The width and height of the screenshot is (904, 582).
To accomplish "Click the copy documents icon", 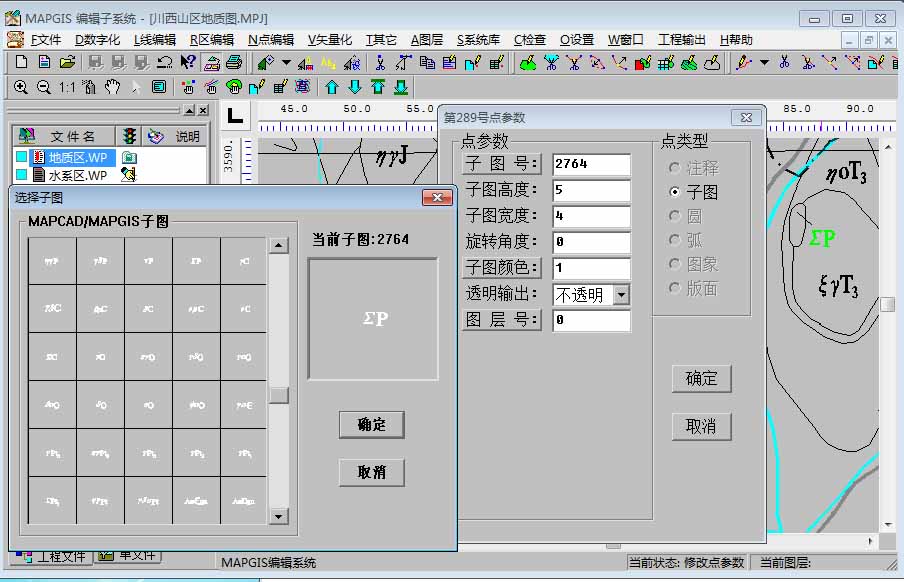I will pyautogui.click(x=427, y=62).
